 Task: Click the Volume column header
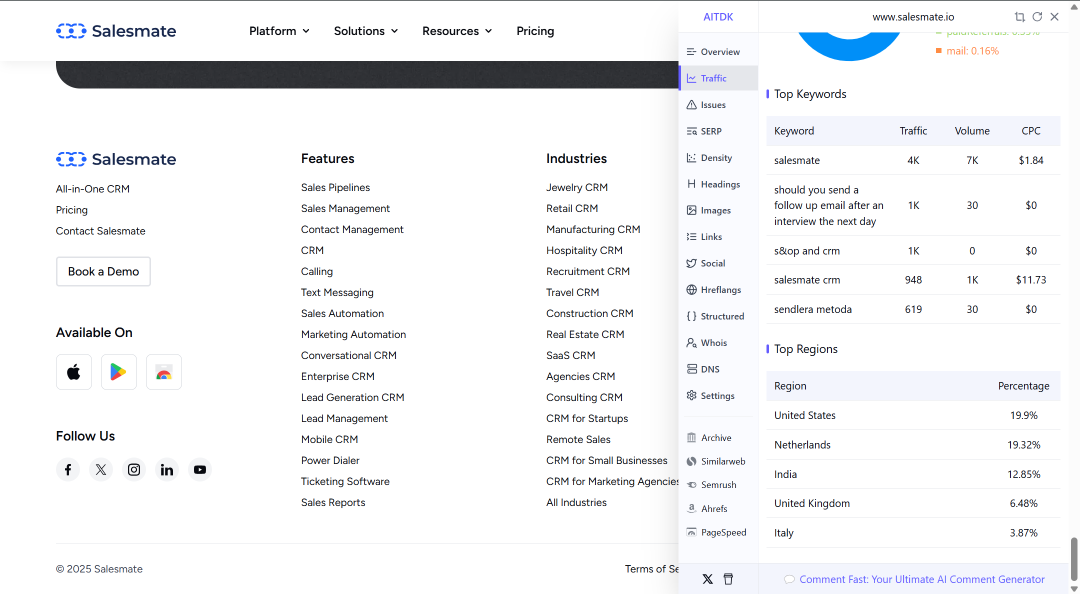(x=972, y=131)
